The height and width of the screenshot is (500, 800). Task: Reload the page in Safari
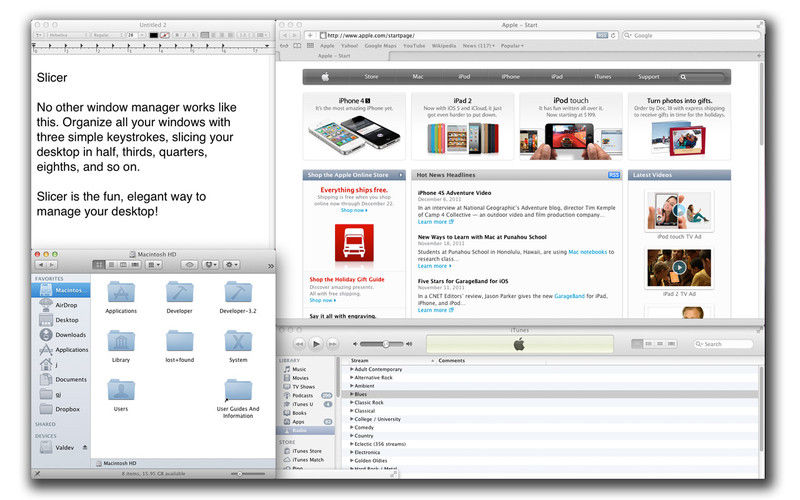(x=613, y=35)
